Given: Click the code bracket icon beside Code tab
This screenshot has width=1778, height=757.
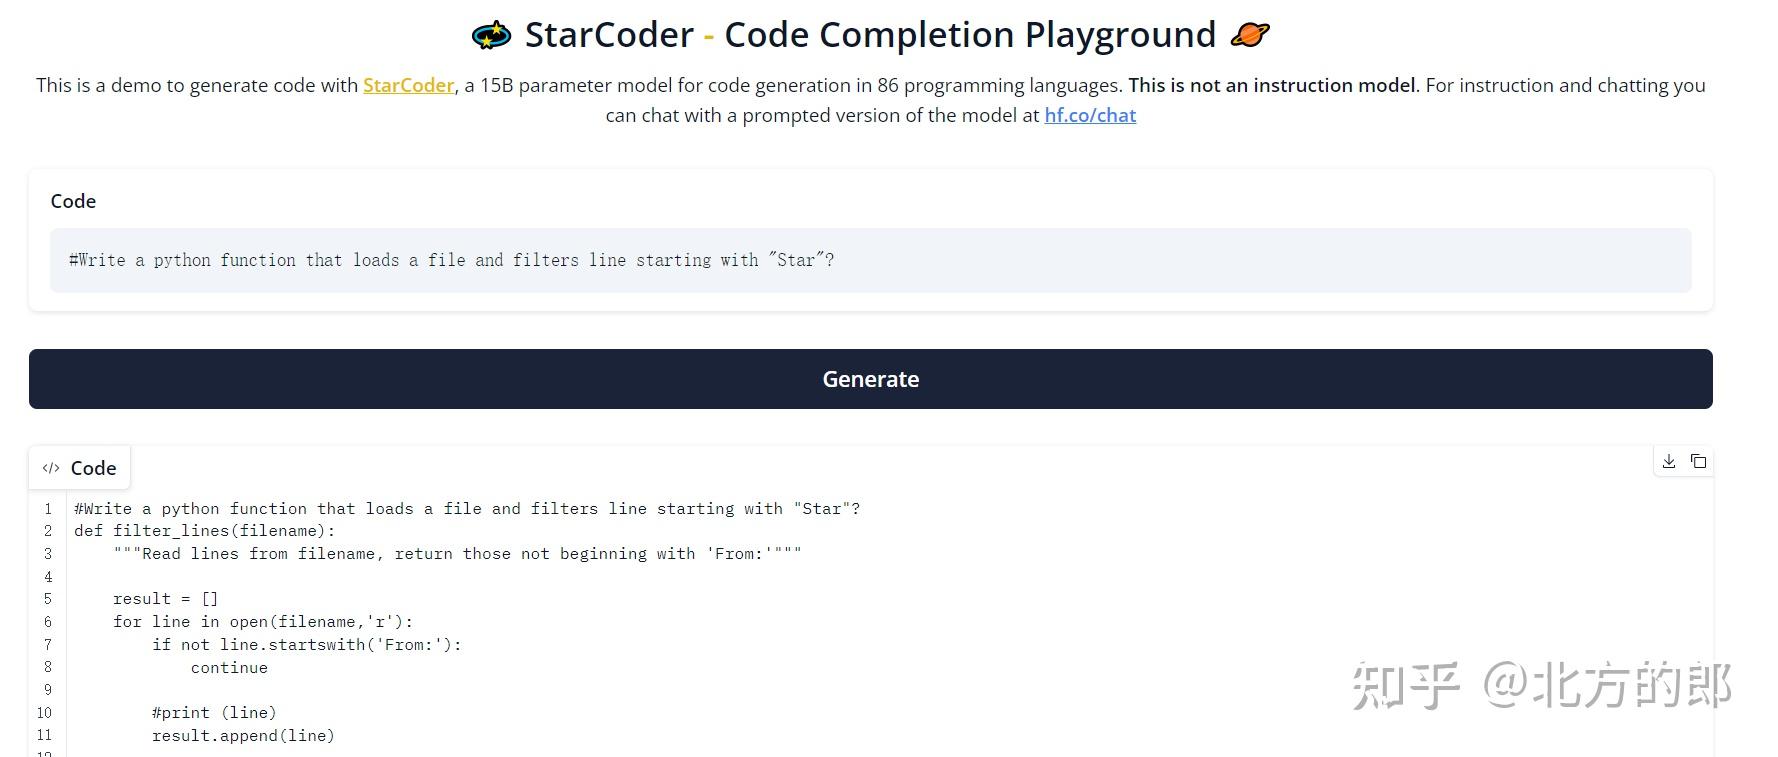Looking at the screenshot, I should [x=51, y=468].
